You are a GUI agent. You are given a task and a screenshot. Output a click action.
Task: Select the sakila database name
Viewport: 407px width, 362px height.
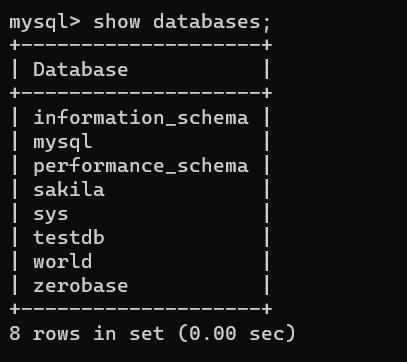[x=69, y=190]
